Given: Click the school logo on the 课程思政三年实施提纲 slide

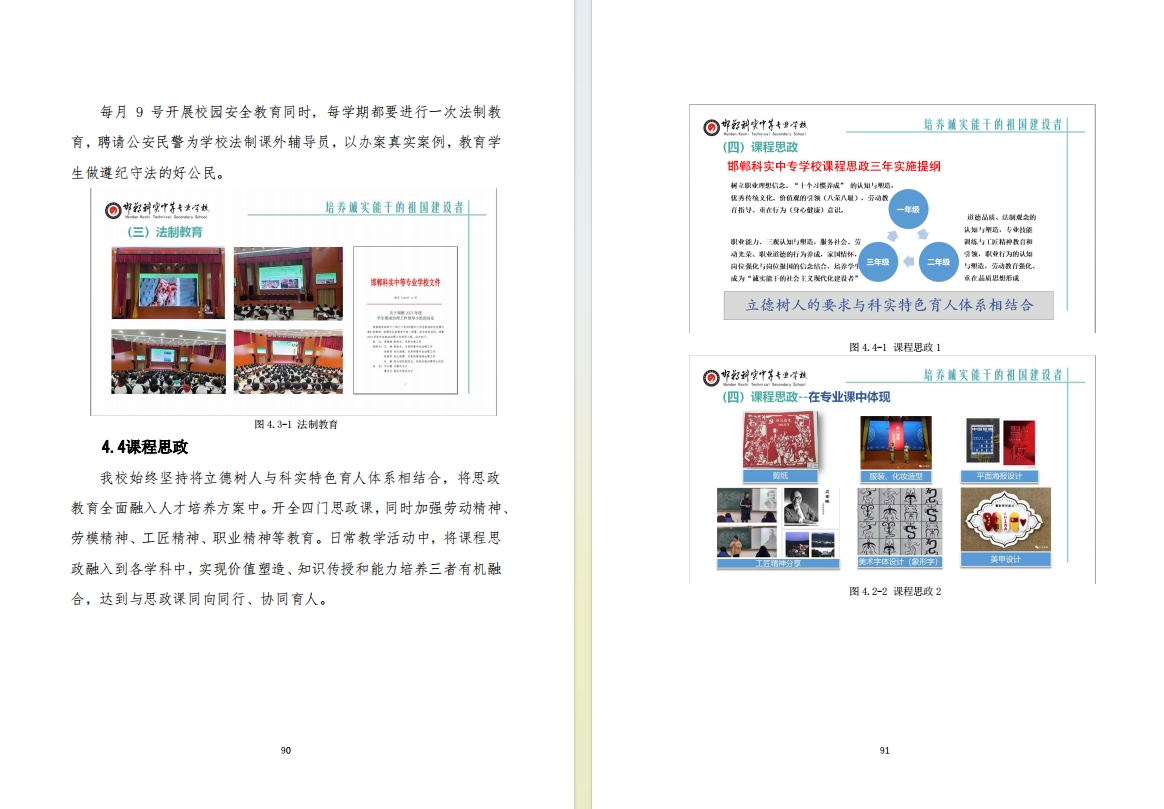Looking at the screenshot, I should tap(755, 127).
